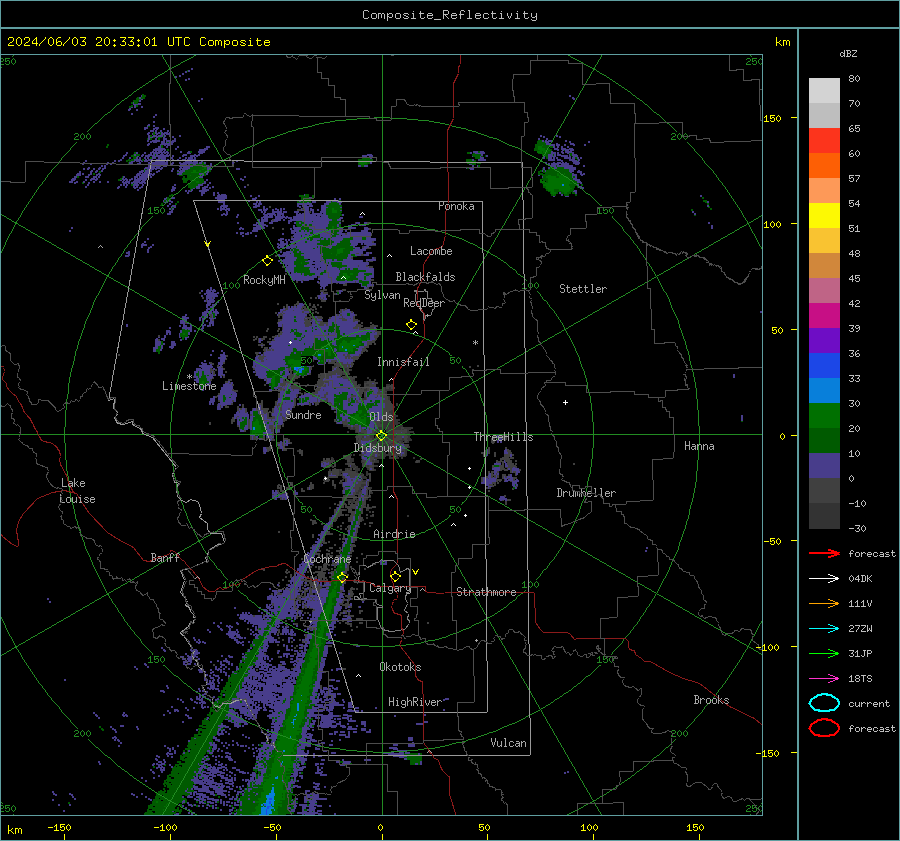The width and height of the screenshot is (900, 841).
Task: Click the cyan 27ZW arrow in legend
Action: click(824, 628)
